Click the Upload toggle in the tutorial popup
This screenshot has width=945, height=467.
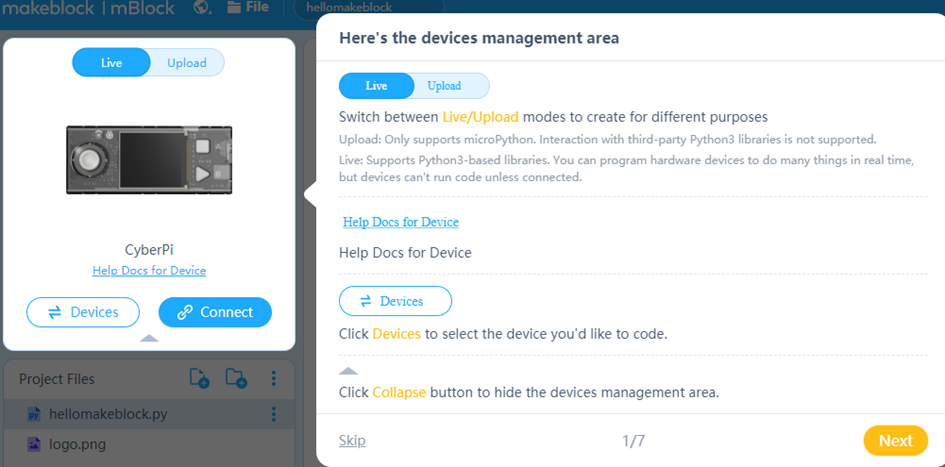(x=444, y=86)
